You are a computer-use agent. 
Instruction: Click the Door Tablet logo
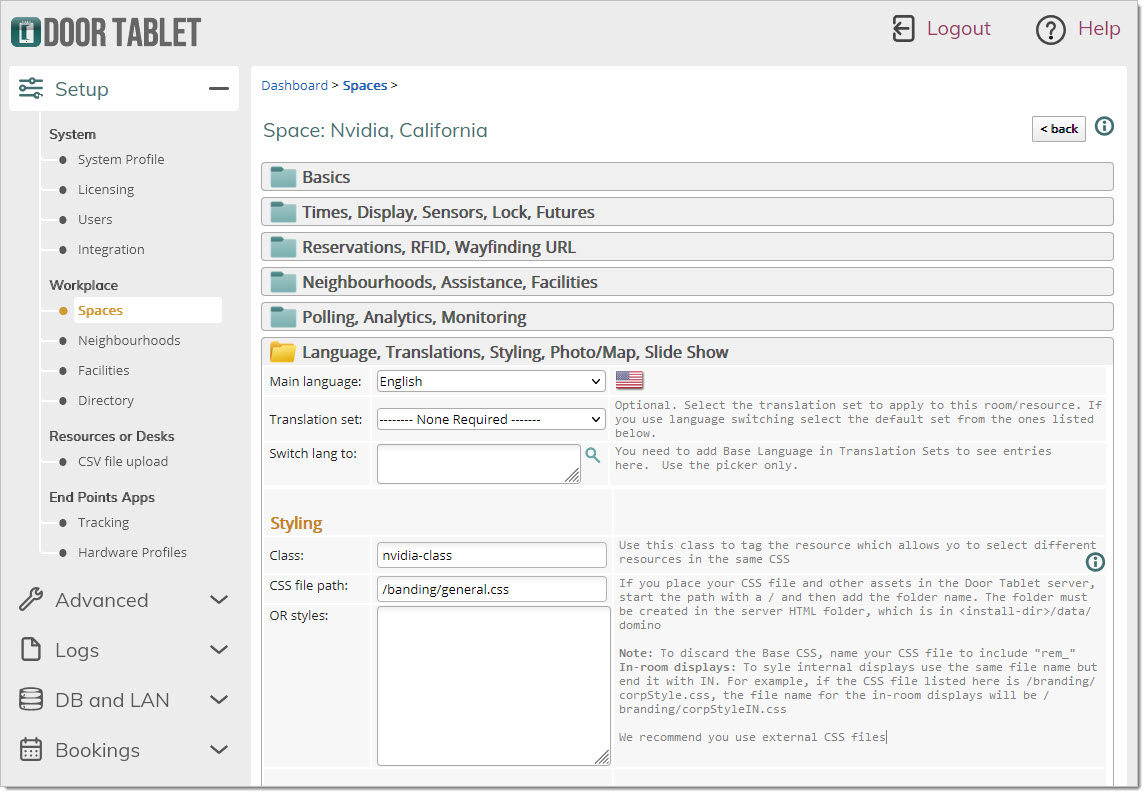click(106, 32)
